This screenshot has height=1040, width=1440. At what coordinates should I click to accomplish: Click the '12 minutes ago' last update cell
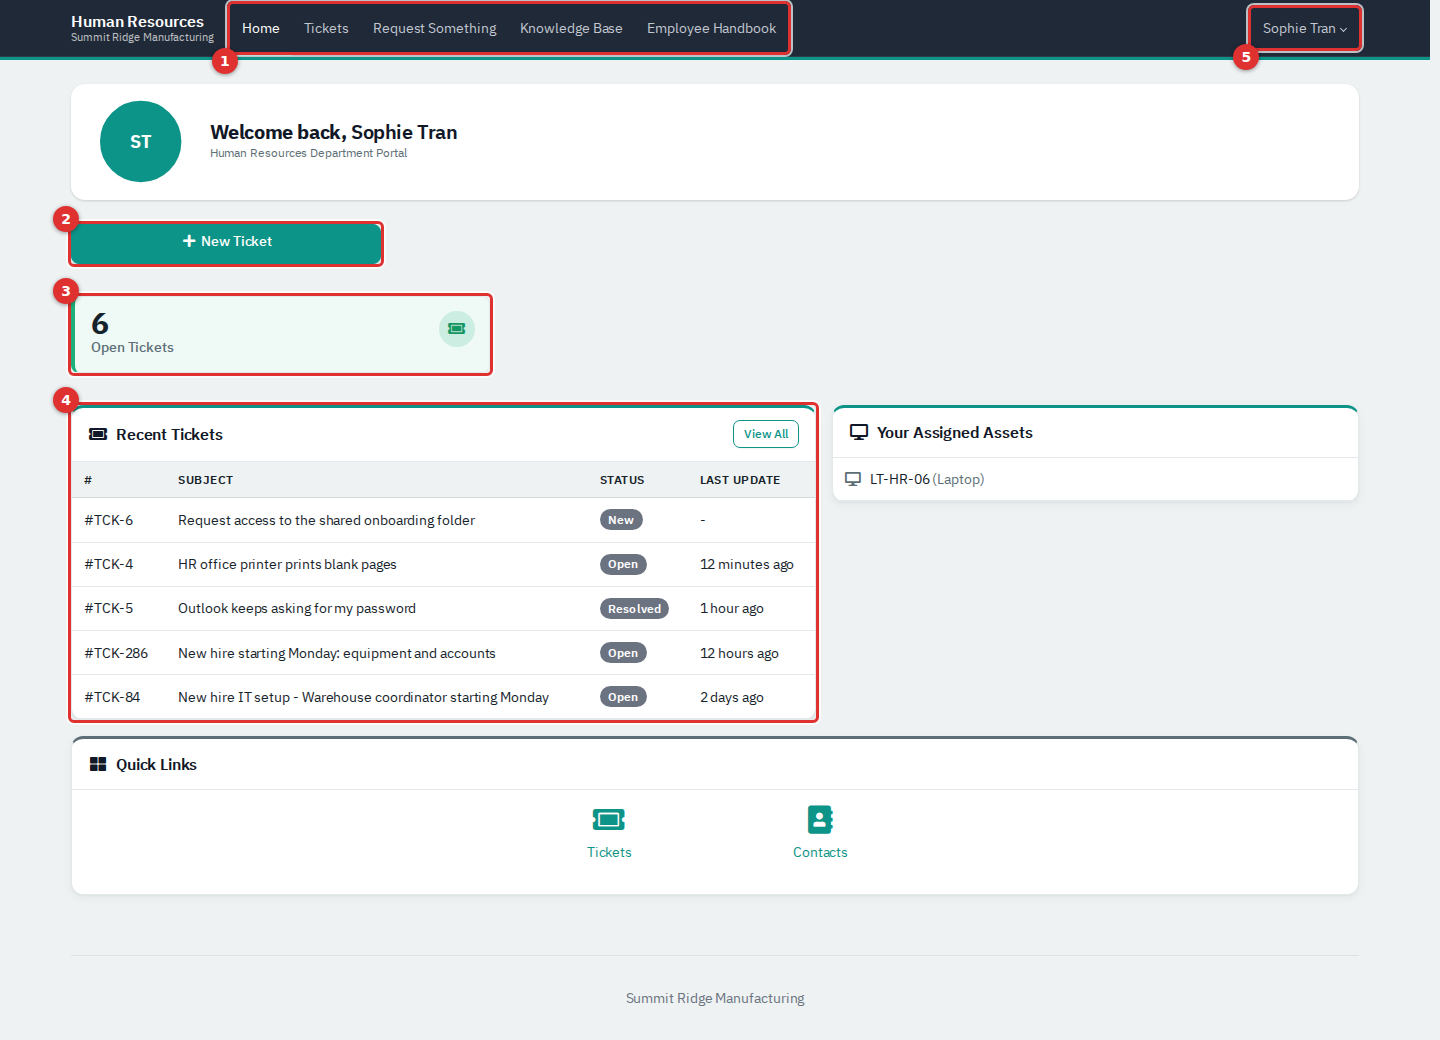coord(747,564)
